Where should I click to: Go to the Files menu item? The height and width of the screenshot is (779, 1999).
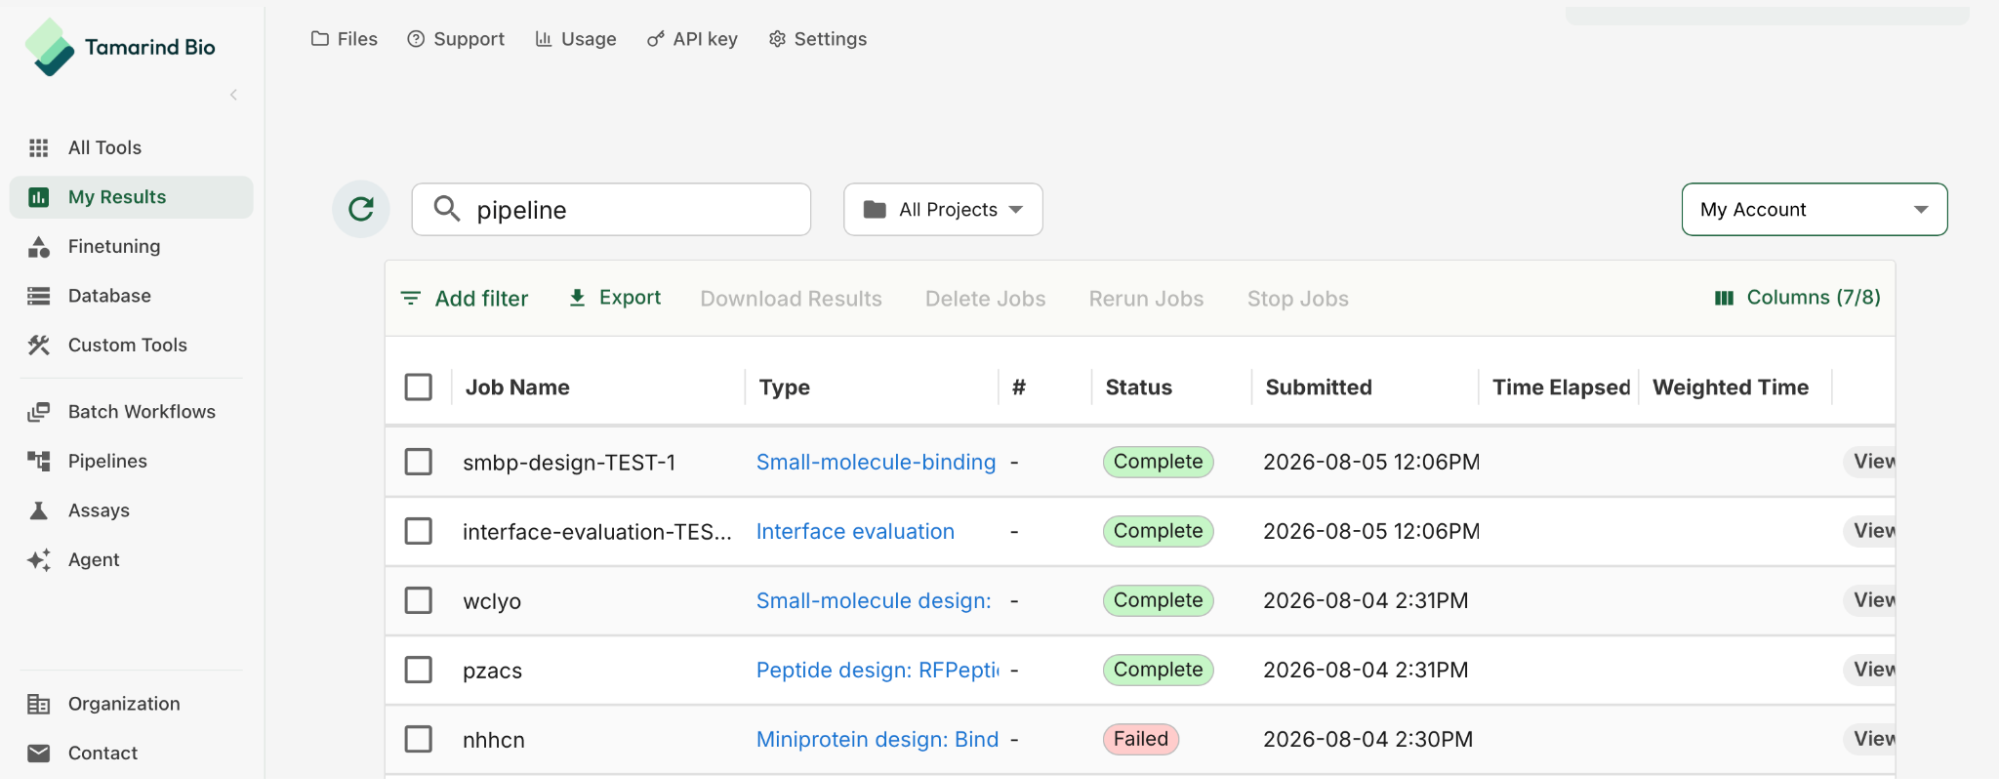(x=344, y=39)
